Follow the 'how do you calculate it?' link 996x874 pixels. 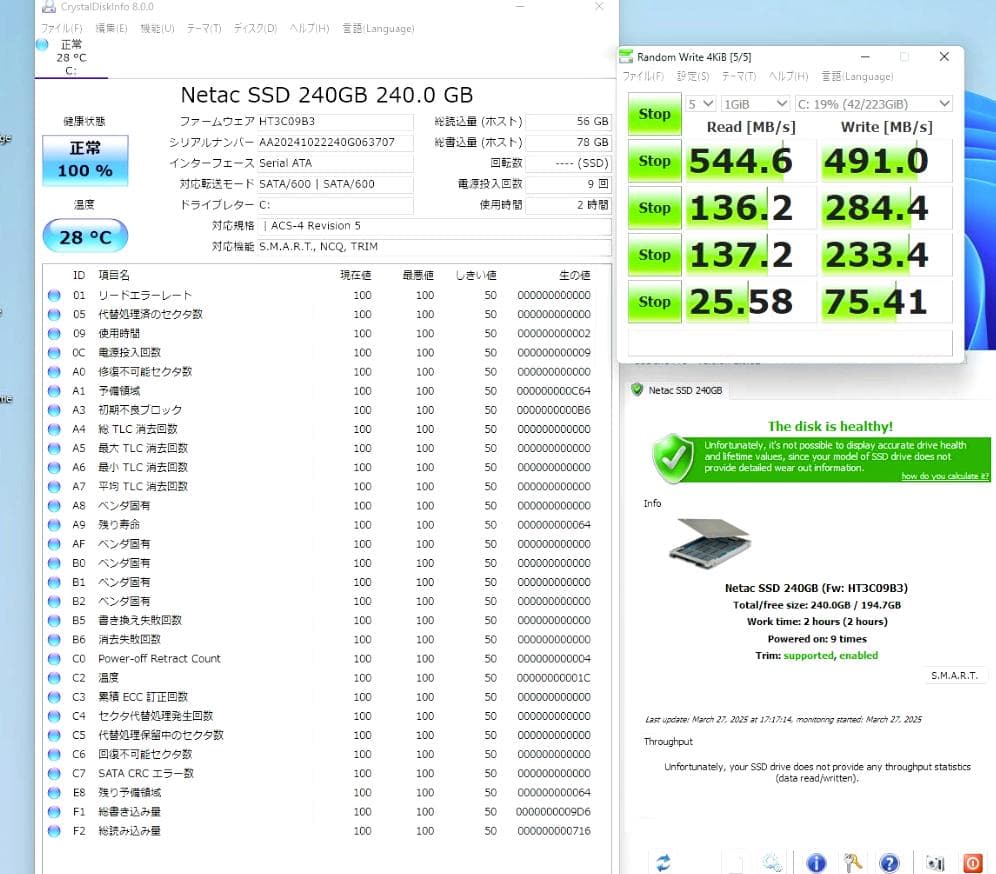[x=943, y=476]
